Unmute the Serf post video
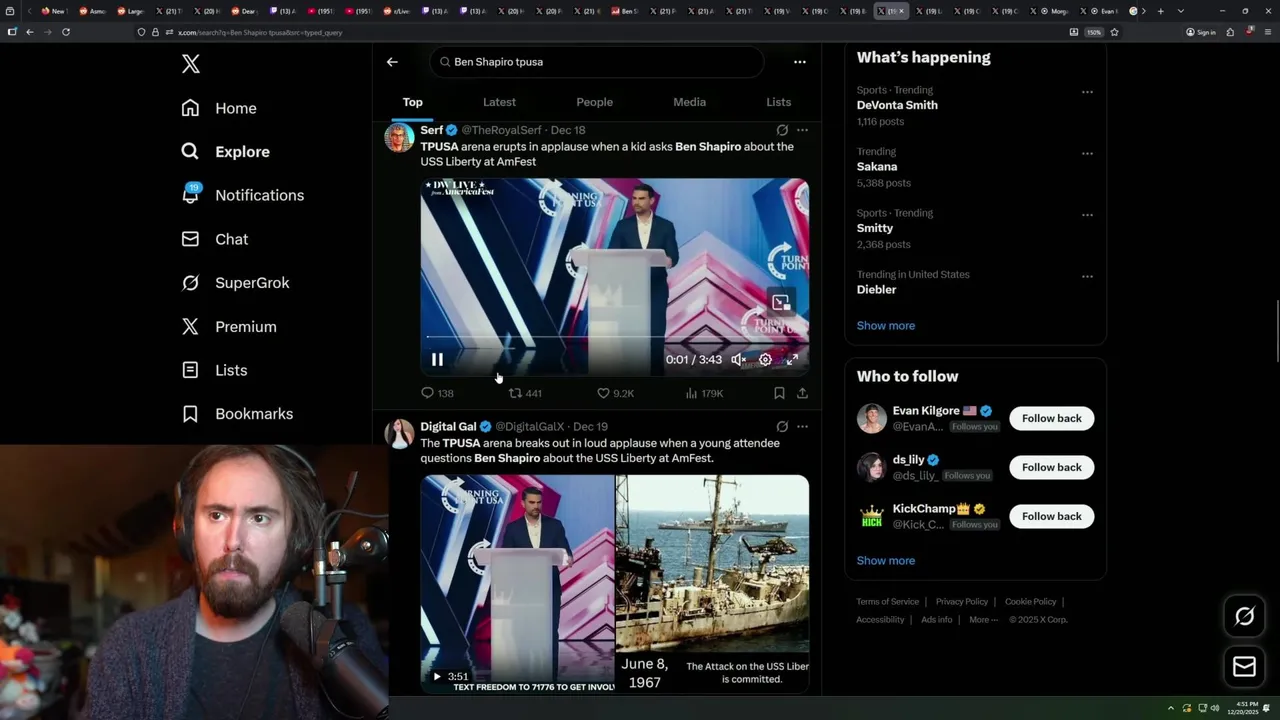This screenshot has height=720, width=1280. point(738,360)
